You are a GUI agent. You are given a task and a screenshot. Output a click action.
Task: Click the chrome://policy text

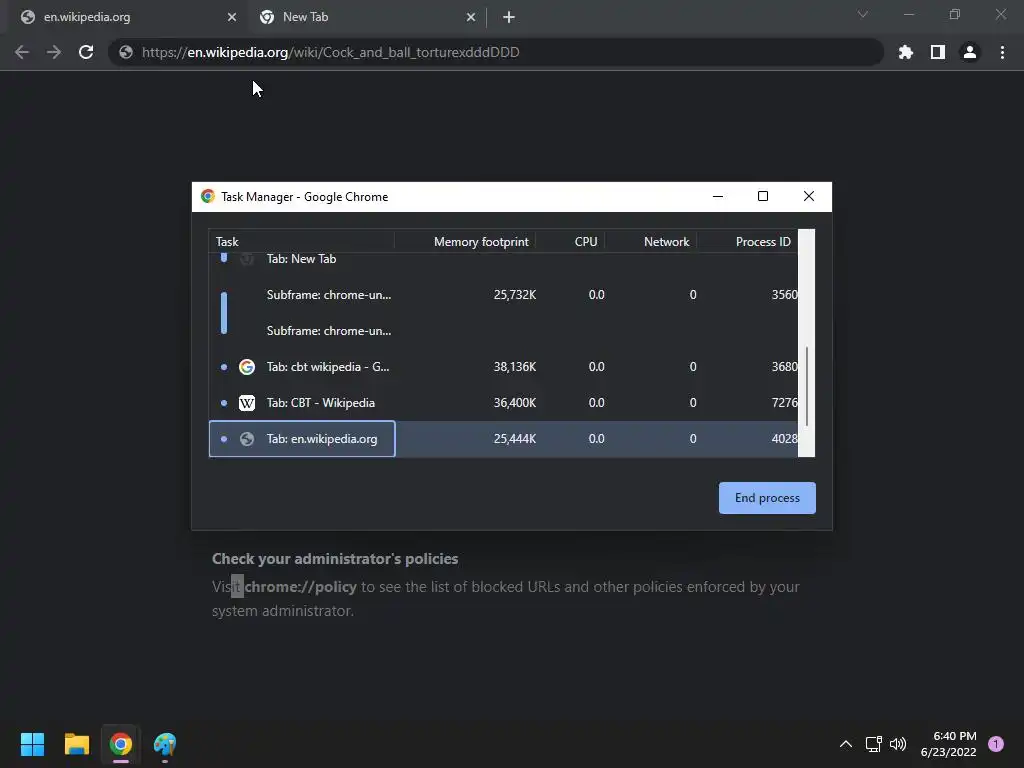[300, 586]
